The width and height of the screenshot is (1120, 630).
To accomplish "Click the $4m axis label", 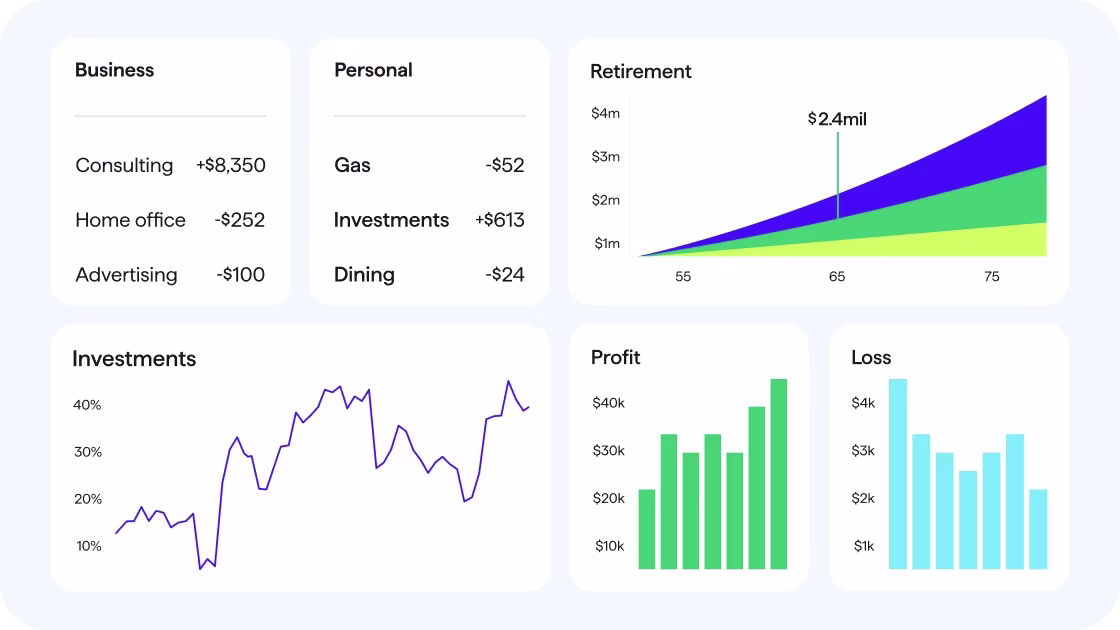I will tap(604, 113).
